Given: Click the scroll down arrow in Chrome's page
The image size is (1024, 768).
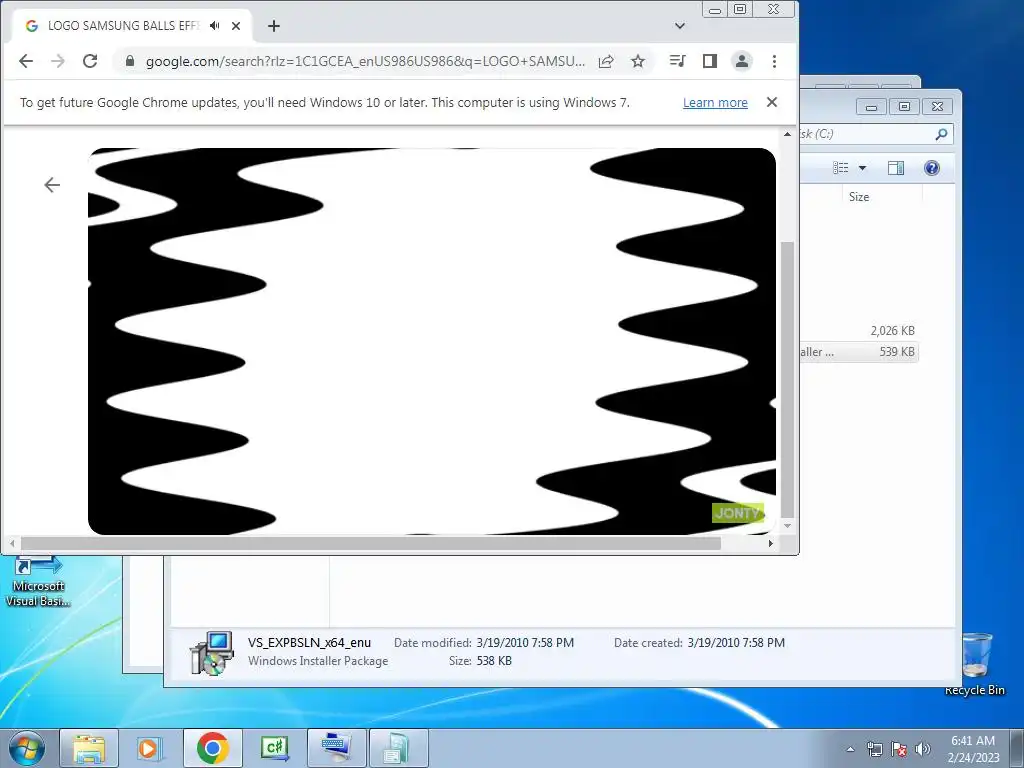Looking at the screenshot, I should 788,526.
